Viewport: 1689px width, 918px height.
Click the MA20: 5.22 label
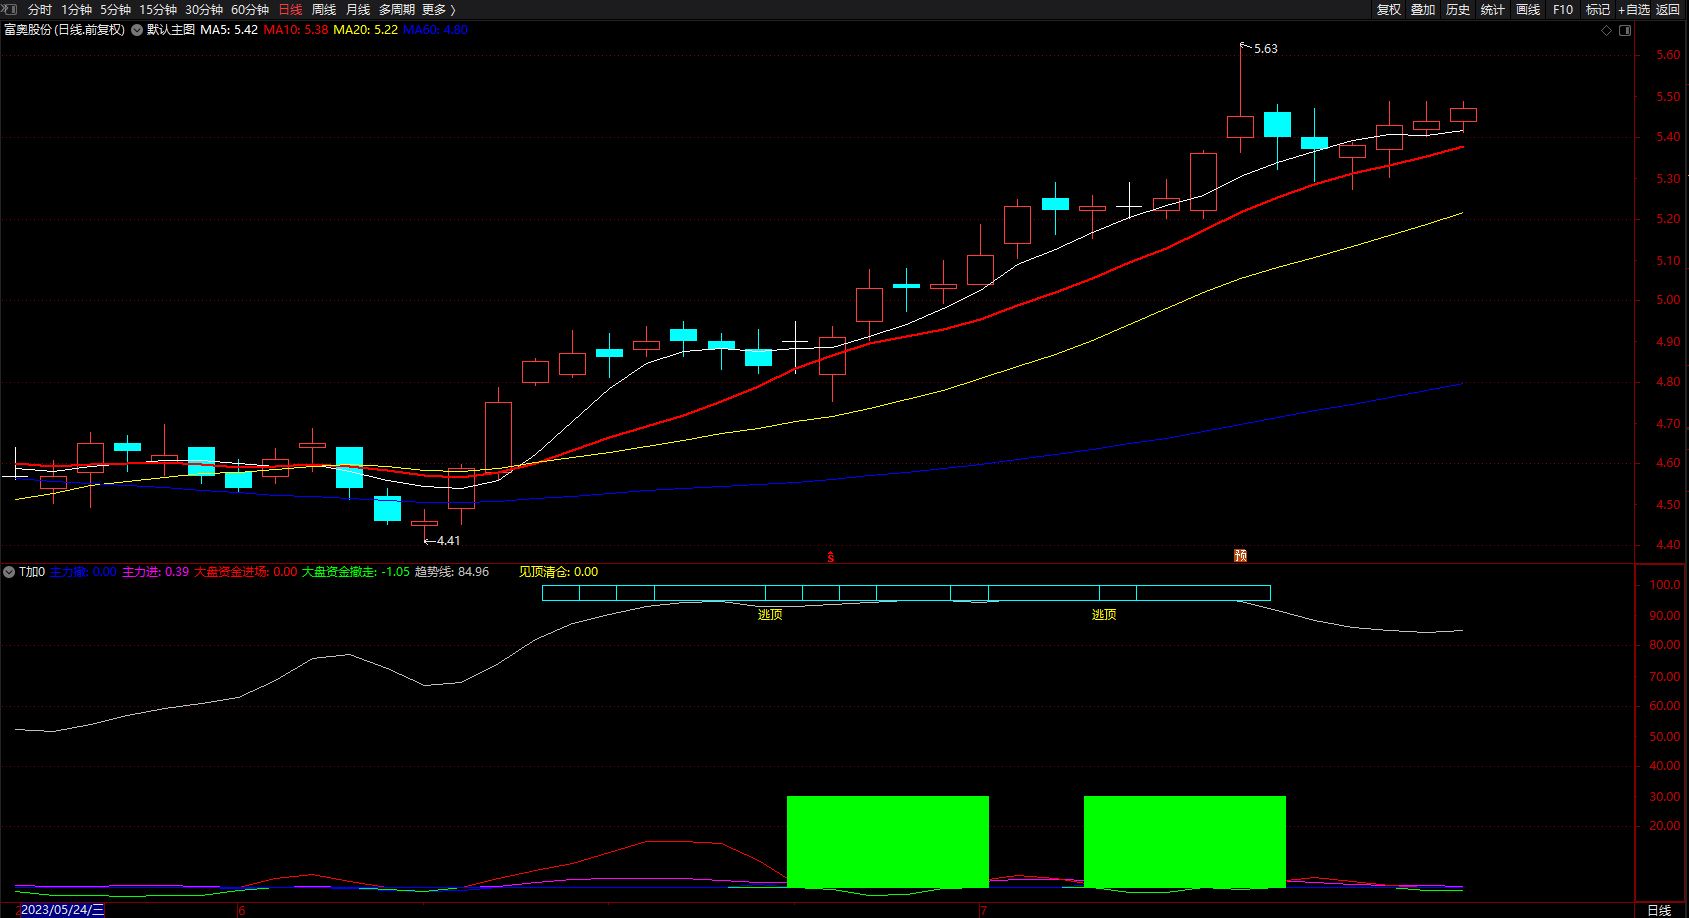coord(366,30)
